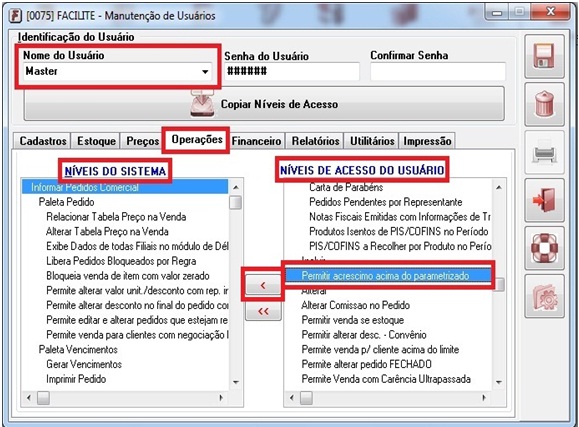Select Paleta Pedido tree node
579x427 pixels.
pos(66,202)
